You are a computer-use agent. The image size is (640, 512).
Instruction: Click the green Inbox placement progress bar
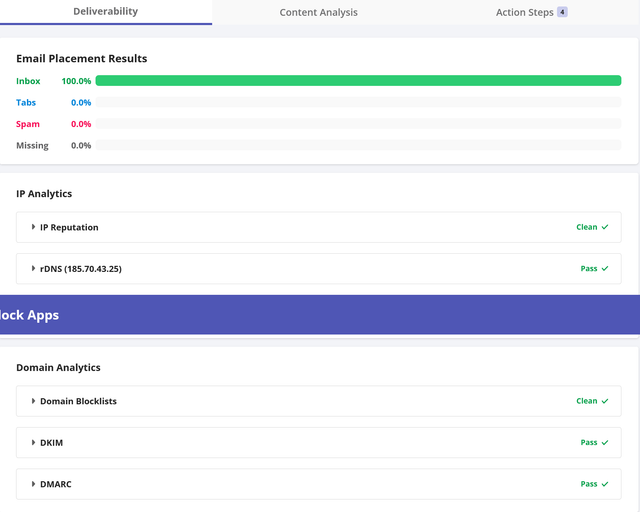coord(358,80)
